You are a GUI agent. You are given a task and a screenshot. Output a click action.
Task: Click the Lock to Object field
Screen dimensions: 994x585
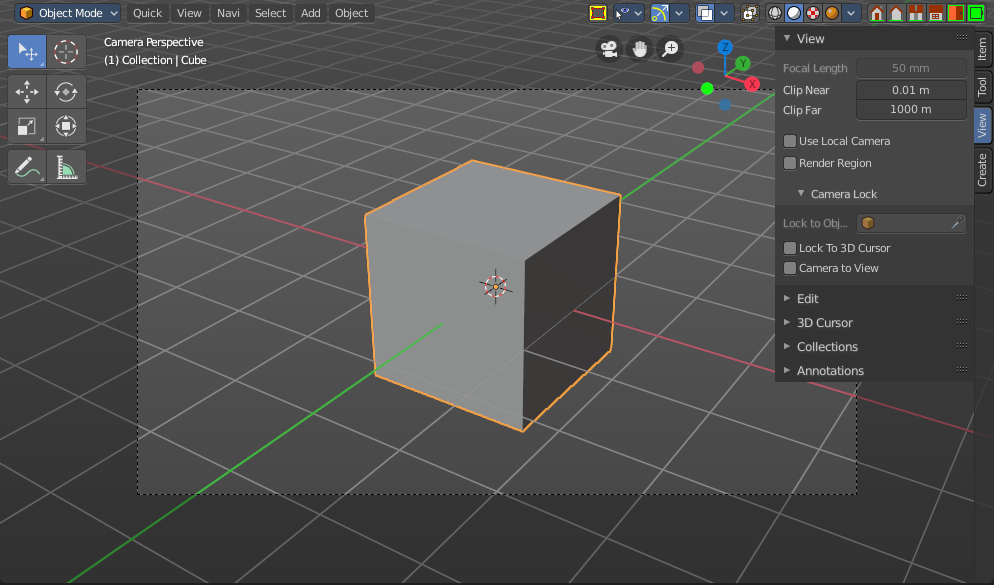911,223
